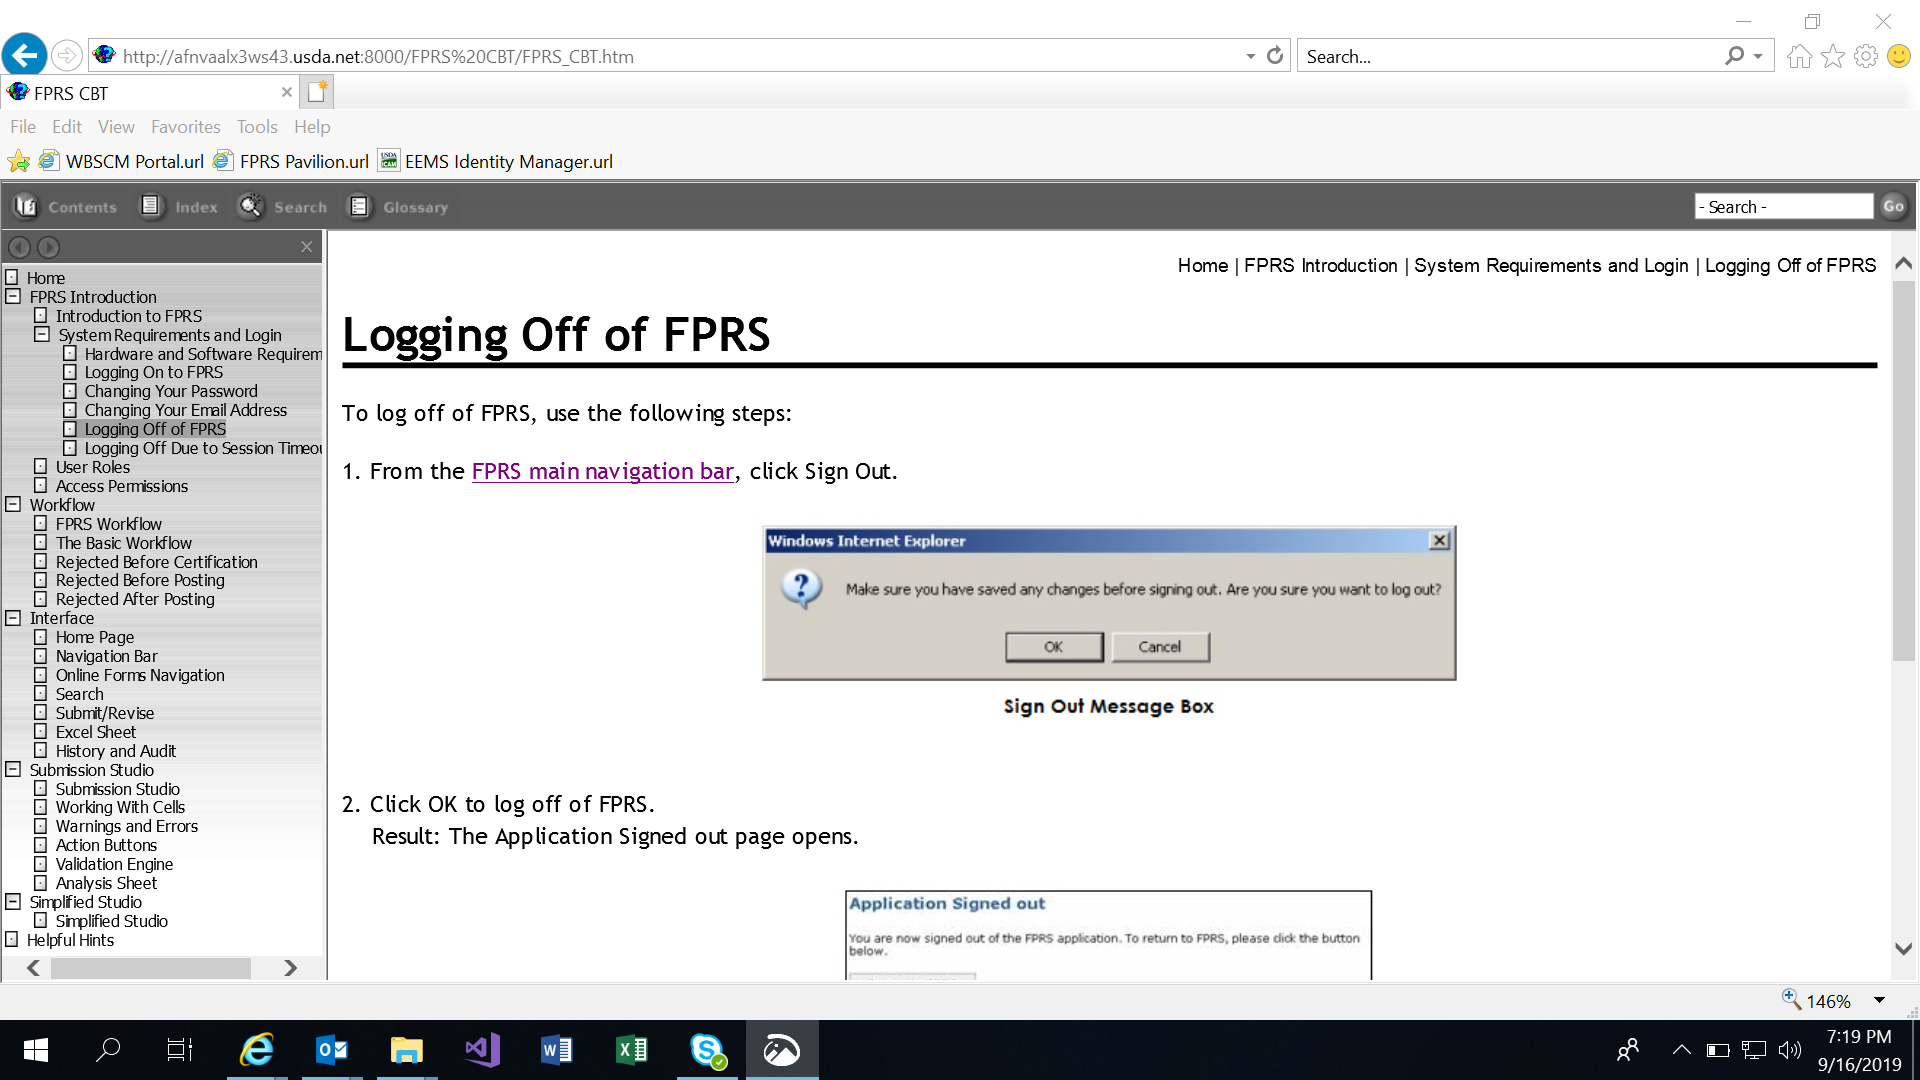The image size is (1920, 1080).
Task: Click the help Search text field
Action: tap(1783, 207)
